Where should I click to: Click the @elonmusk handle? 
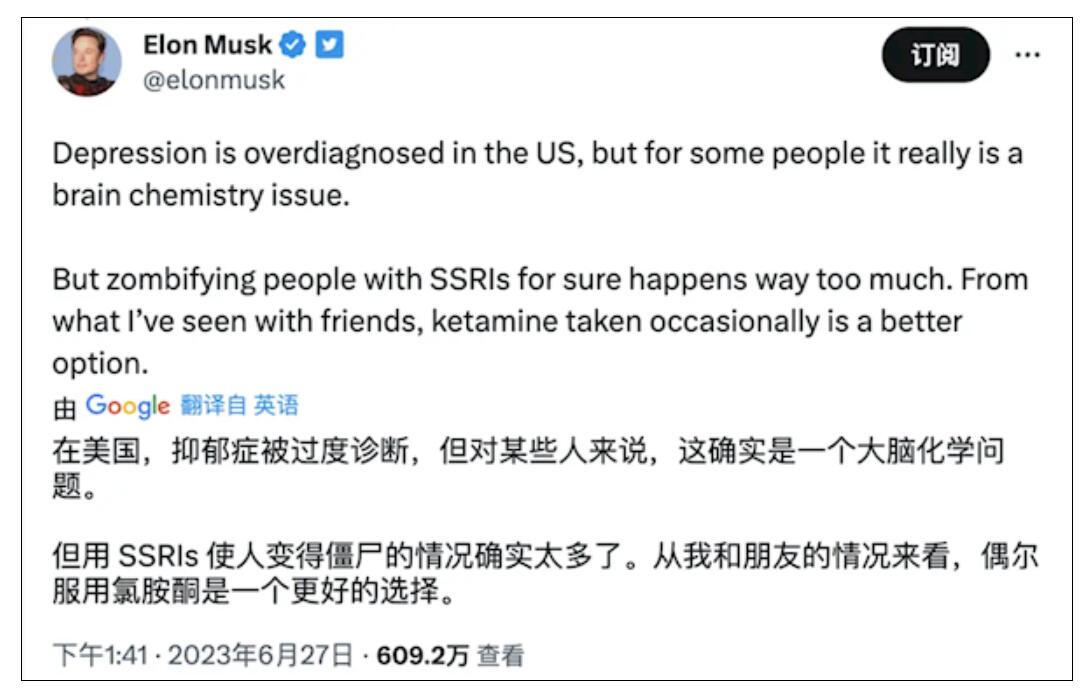click(214, 80)
